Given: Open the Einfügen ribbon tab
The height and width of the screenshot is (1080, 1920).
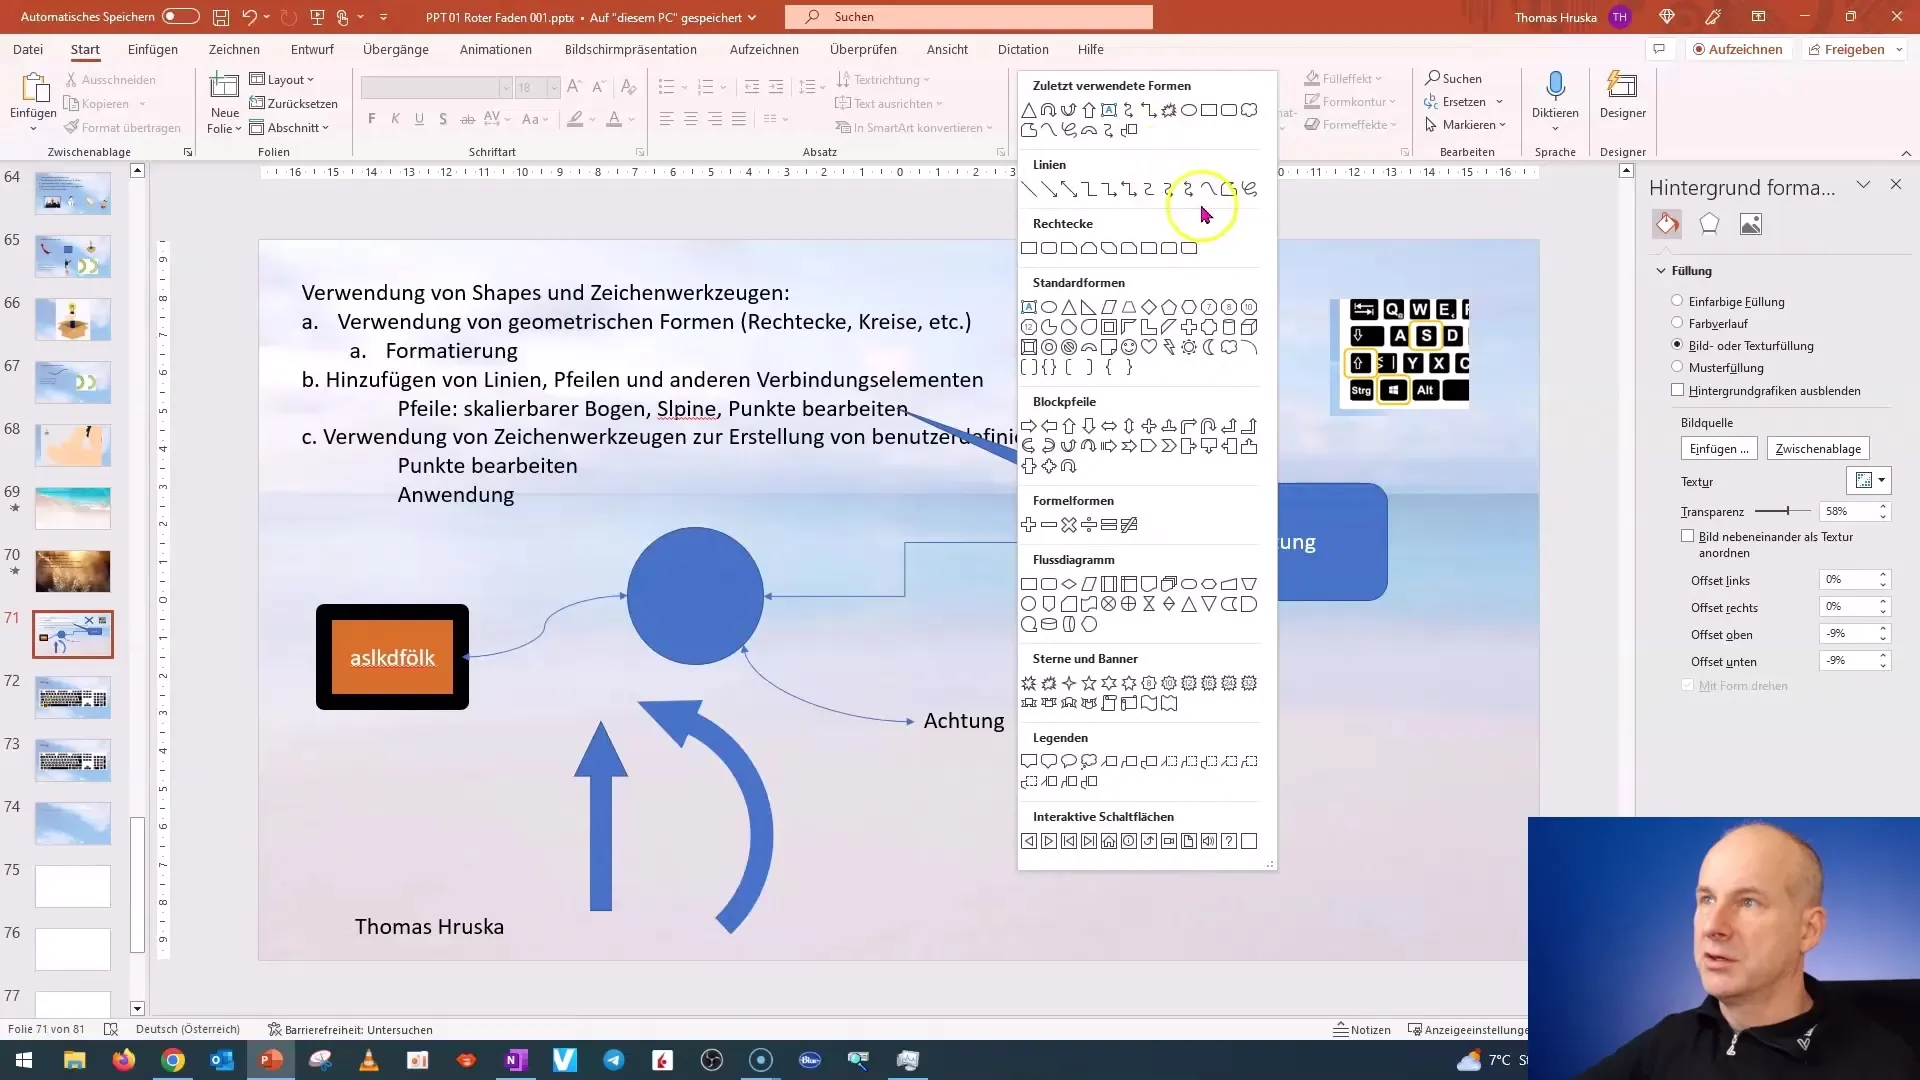Looking at the screenshot, I should click(x=152, y=49).
